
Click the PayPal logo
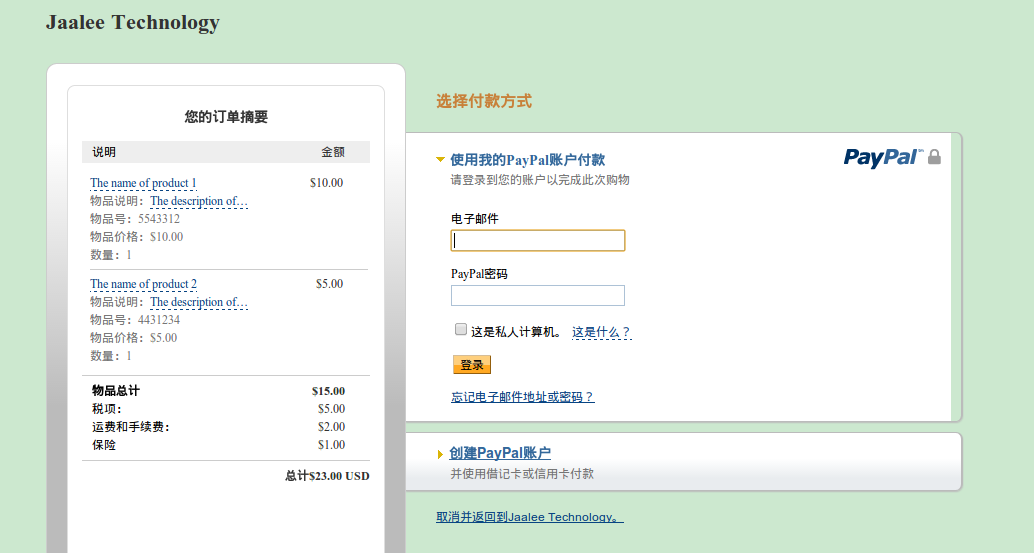[x=883, y=158]
